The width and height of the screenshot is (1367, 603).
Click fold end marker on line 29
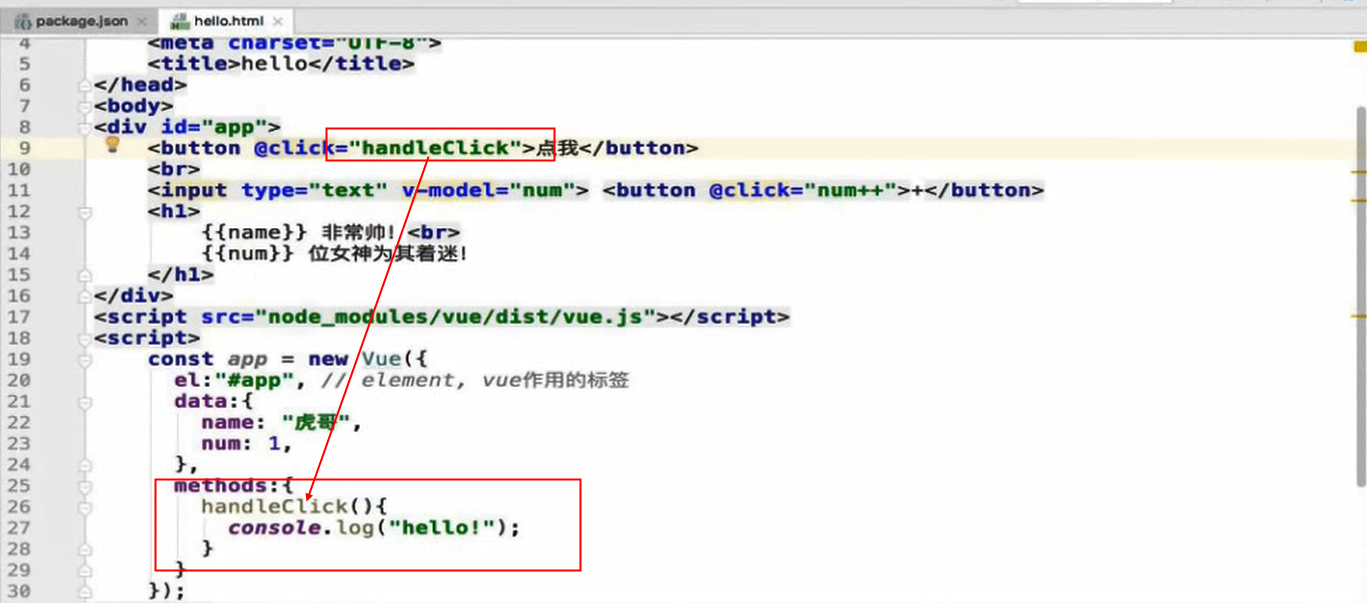(85, 570)
